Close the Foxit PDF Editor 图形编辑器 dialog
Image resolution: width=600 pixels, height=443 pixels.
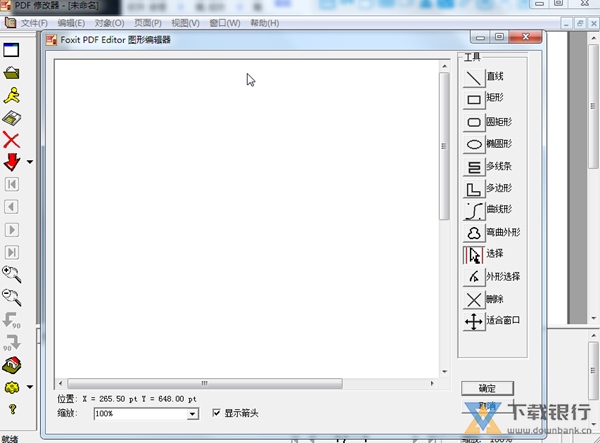pyautogui.click(x=526, y=37)
